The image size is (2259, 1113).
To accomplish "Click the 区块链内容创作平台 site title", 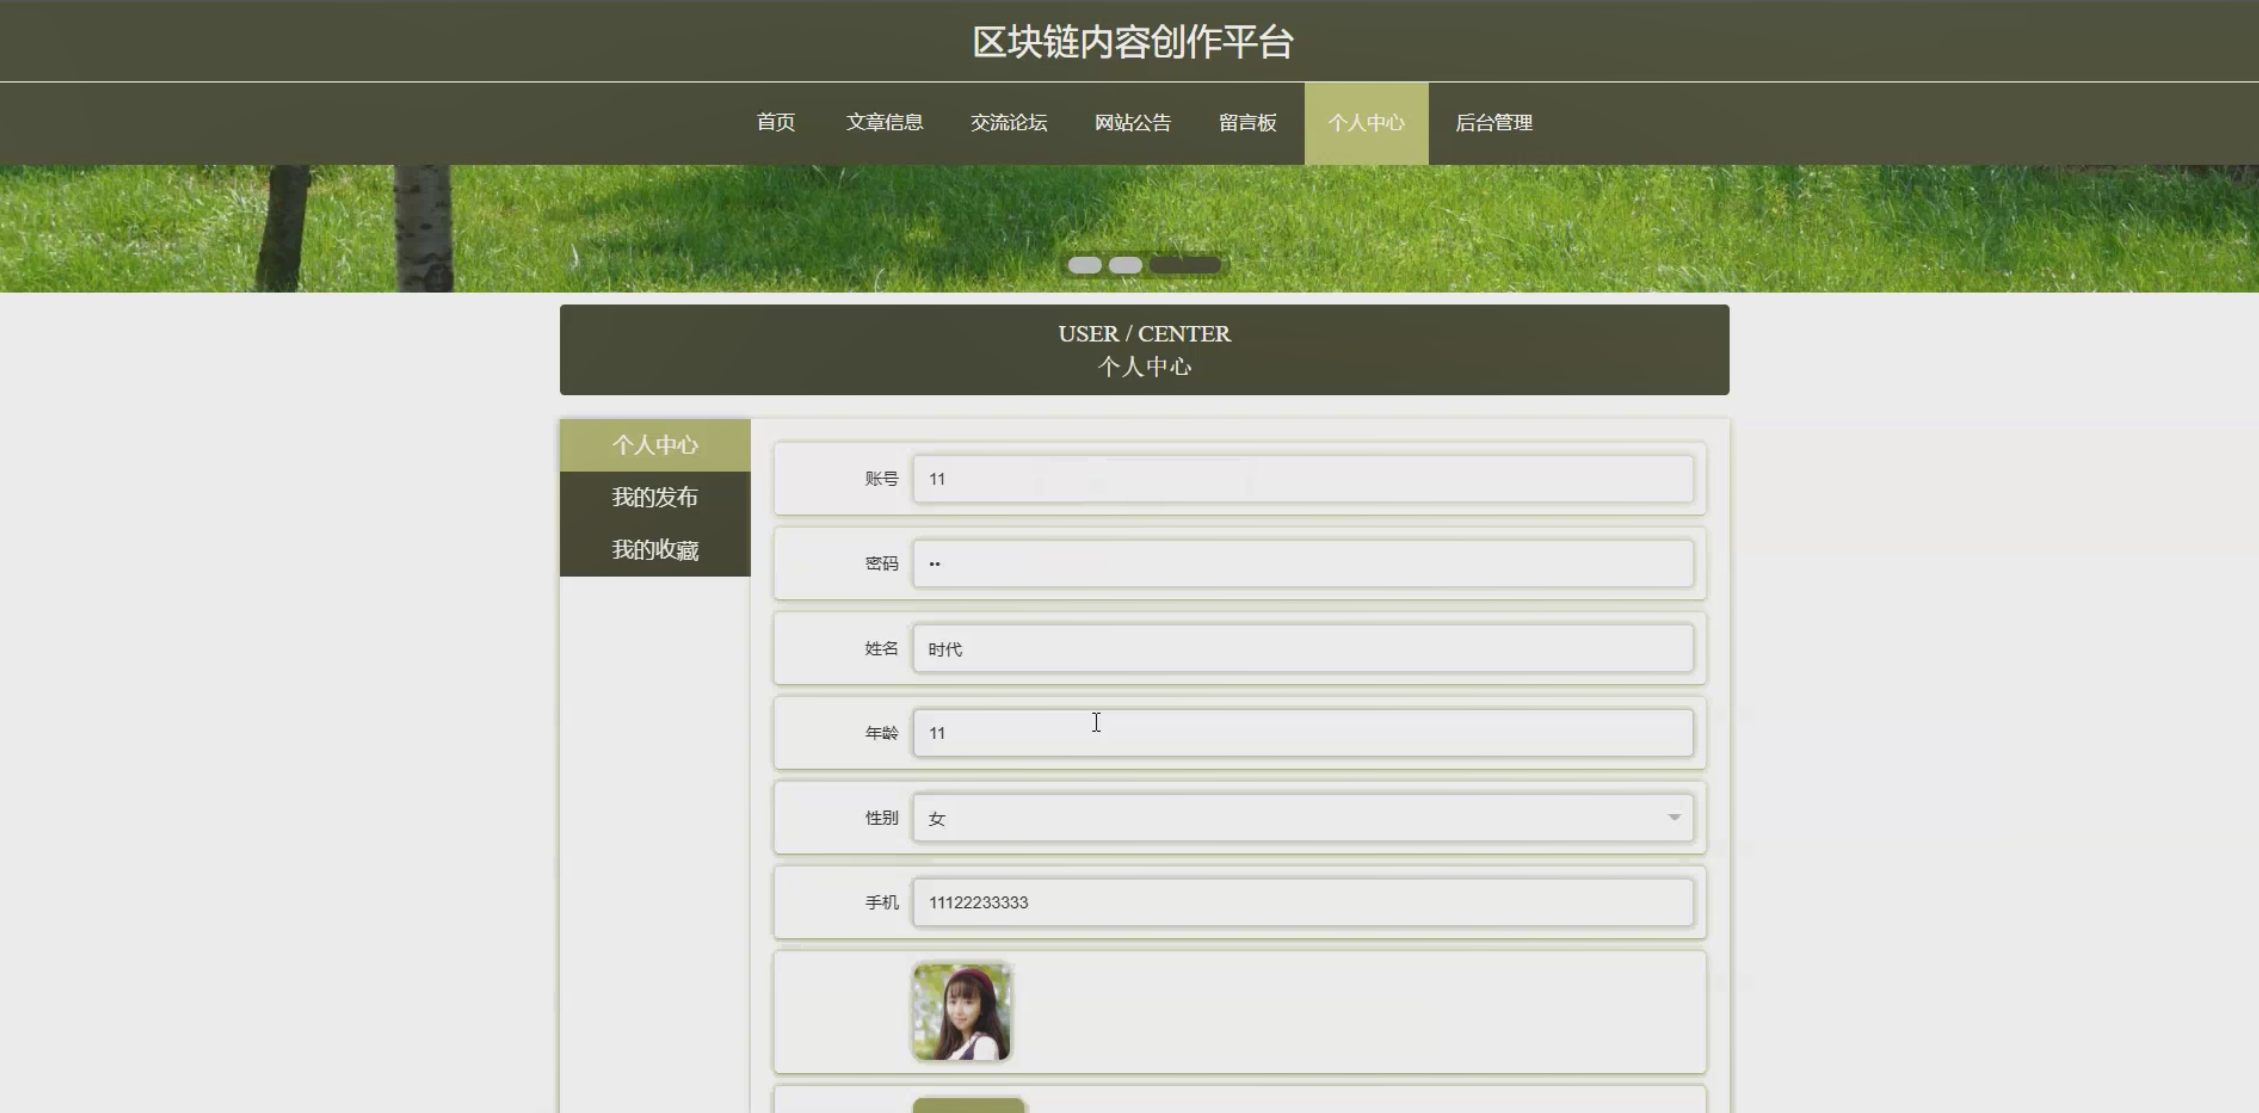I will point(1133,42).
